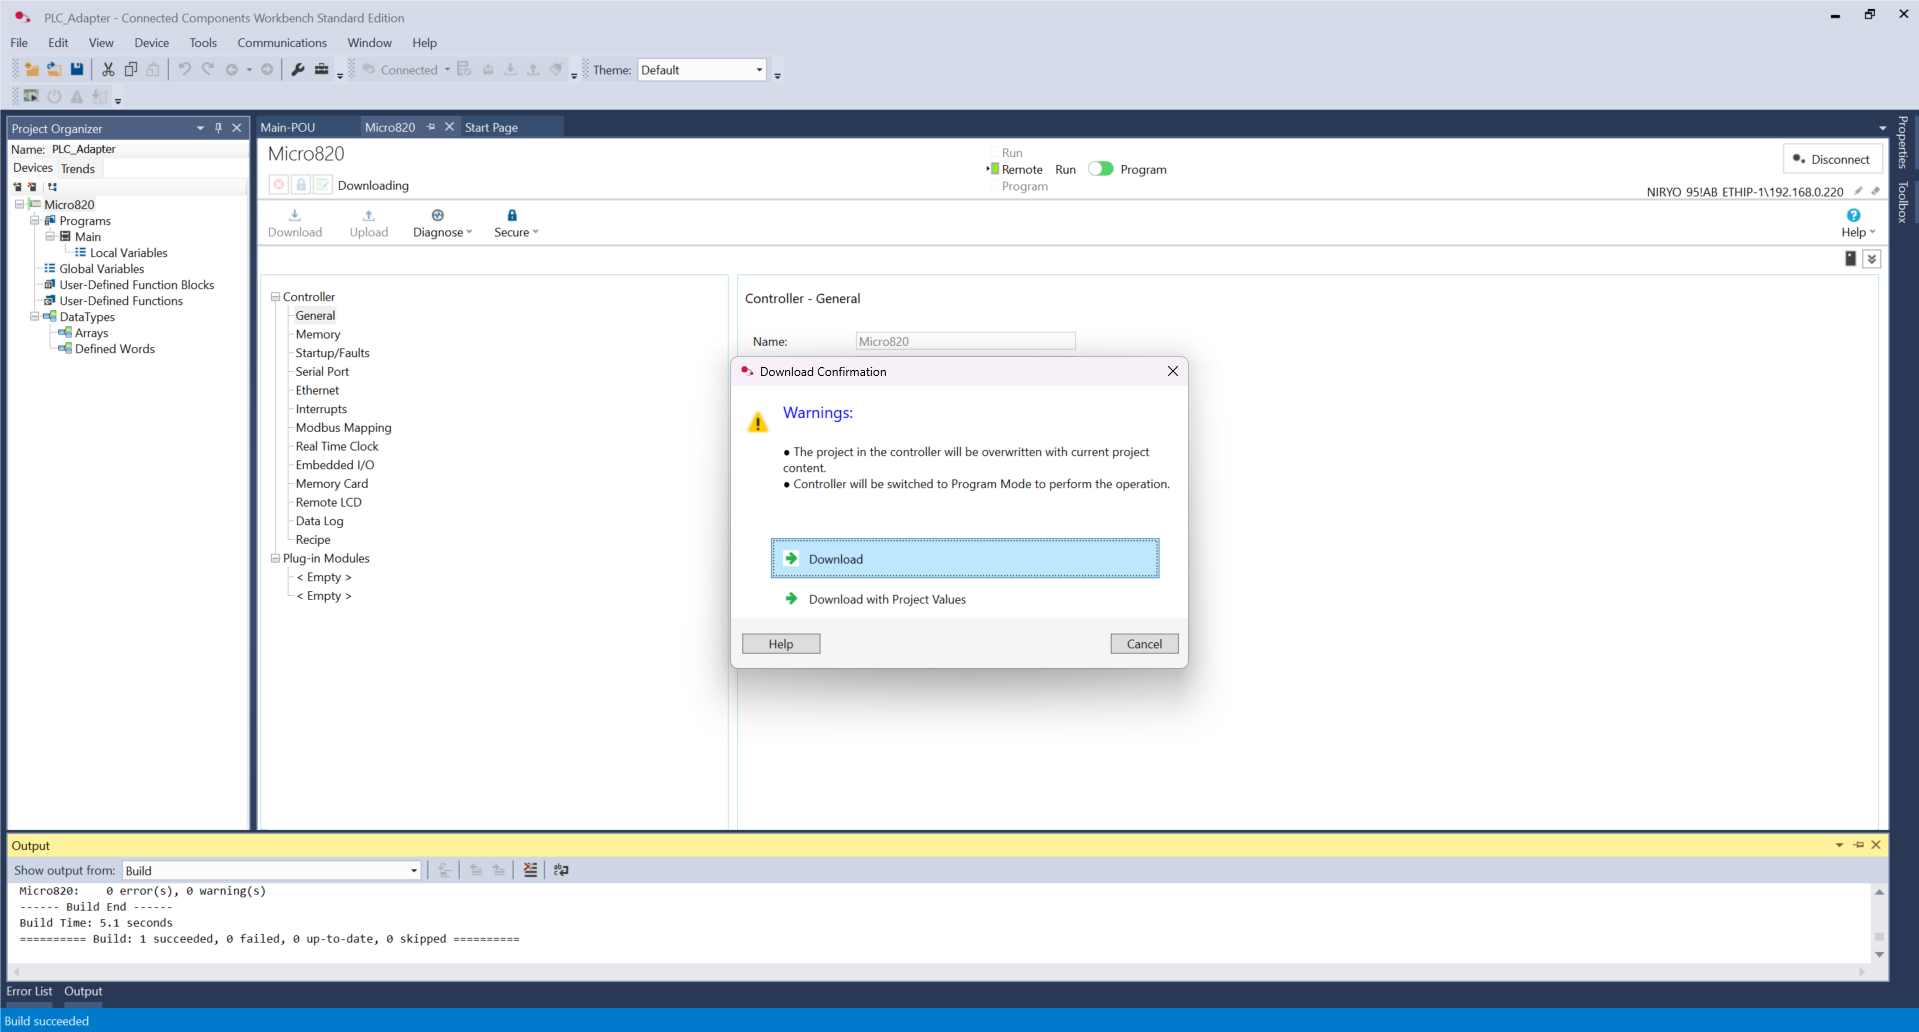Open the Show output from dropdown
Viewport: 1919px width, 1032px height.
click(413, 871)
